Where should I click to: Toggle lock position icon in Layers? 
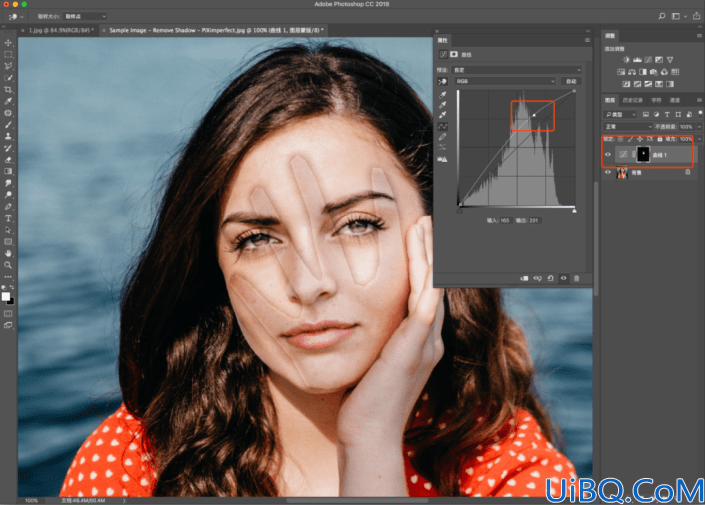640,139
